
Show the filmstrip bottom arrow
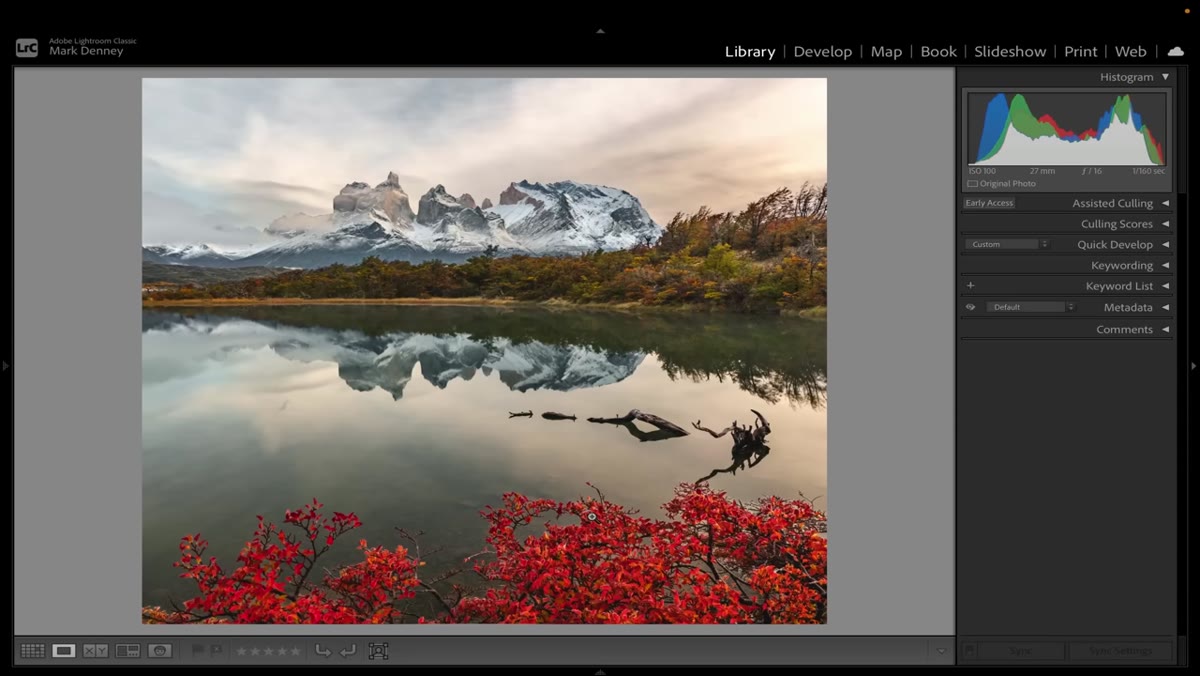[x=600, y=671]
